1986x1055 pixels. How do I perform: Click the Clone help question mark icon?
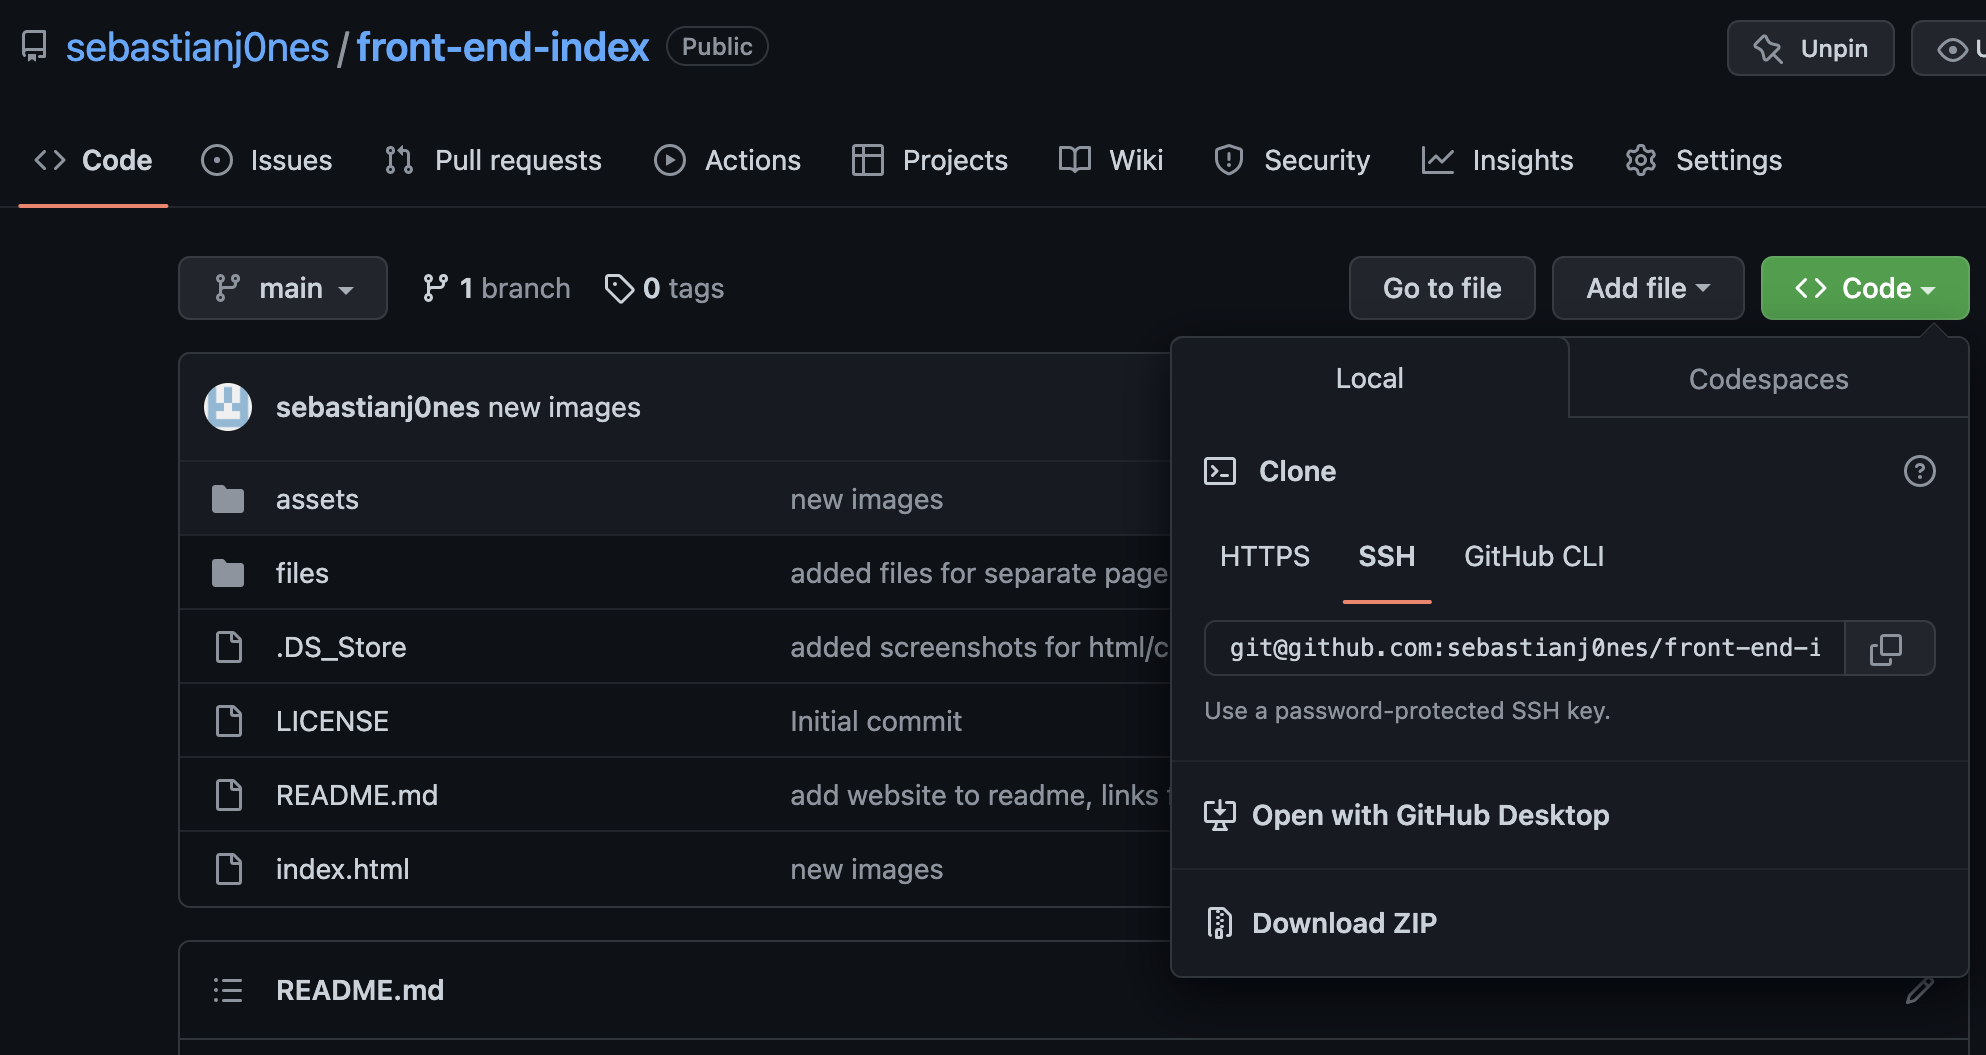pos(1919,471)
